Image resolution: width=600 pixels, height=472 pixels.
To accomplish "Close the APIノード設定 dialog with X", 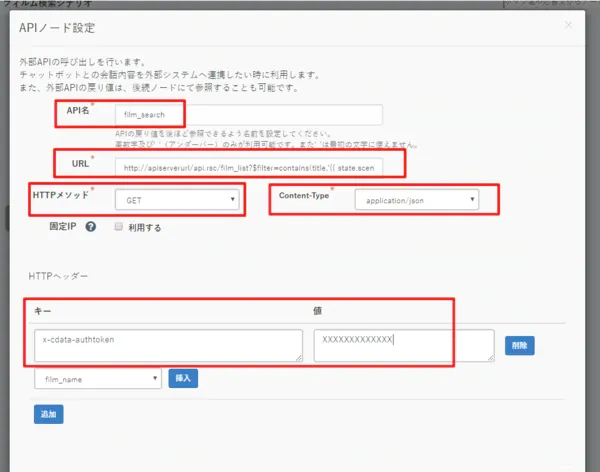I will [569, 25].
